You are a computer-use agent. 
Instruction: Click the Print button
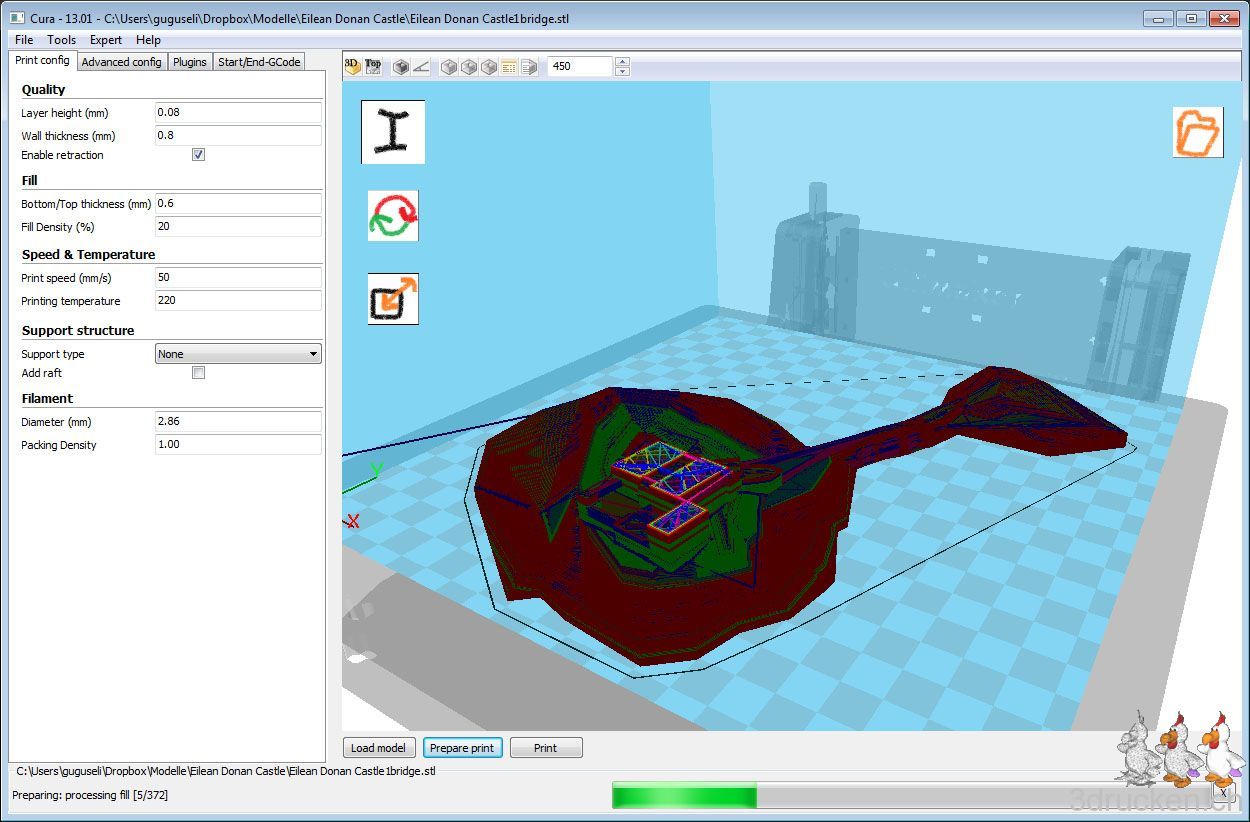point(546,748)
